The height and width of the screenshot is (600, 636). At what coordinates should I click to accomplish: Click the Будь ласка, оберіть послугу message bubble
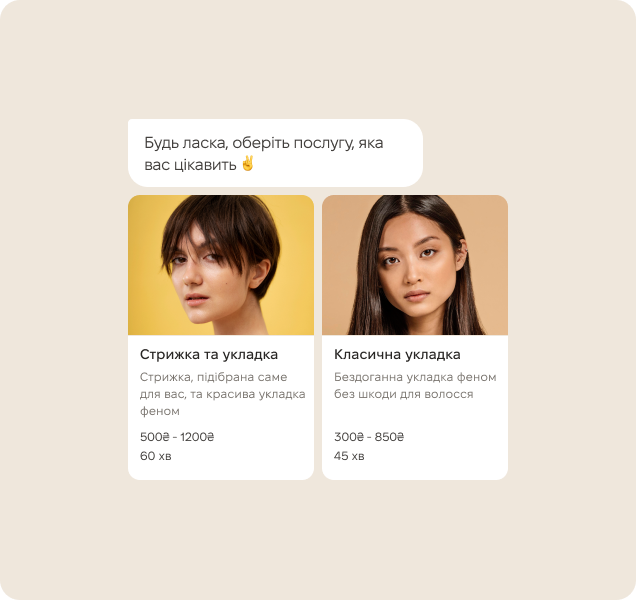[275, 153]
